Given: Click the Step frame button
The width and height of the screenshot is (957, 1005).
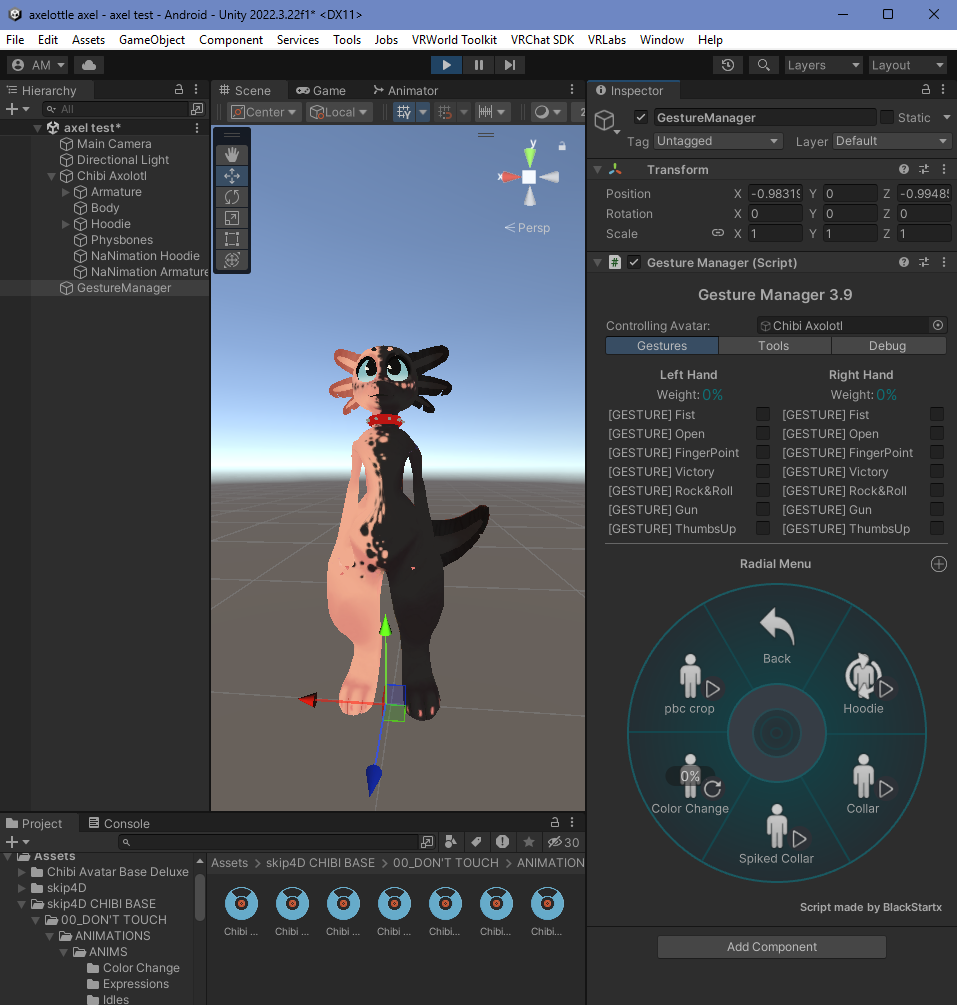Looking at the screenshot, I should [510, 65].
